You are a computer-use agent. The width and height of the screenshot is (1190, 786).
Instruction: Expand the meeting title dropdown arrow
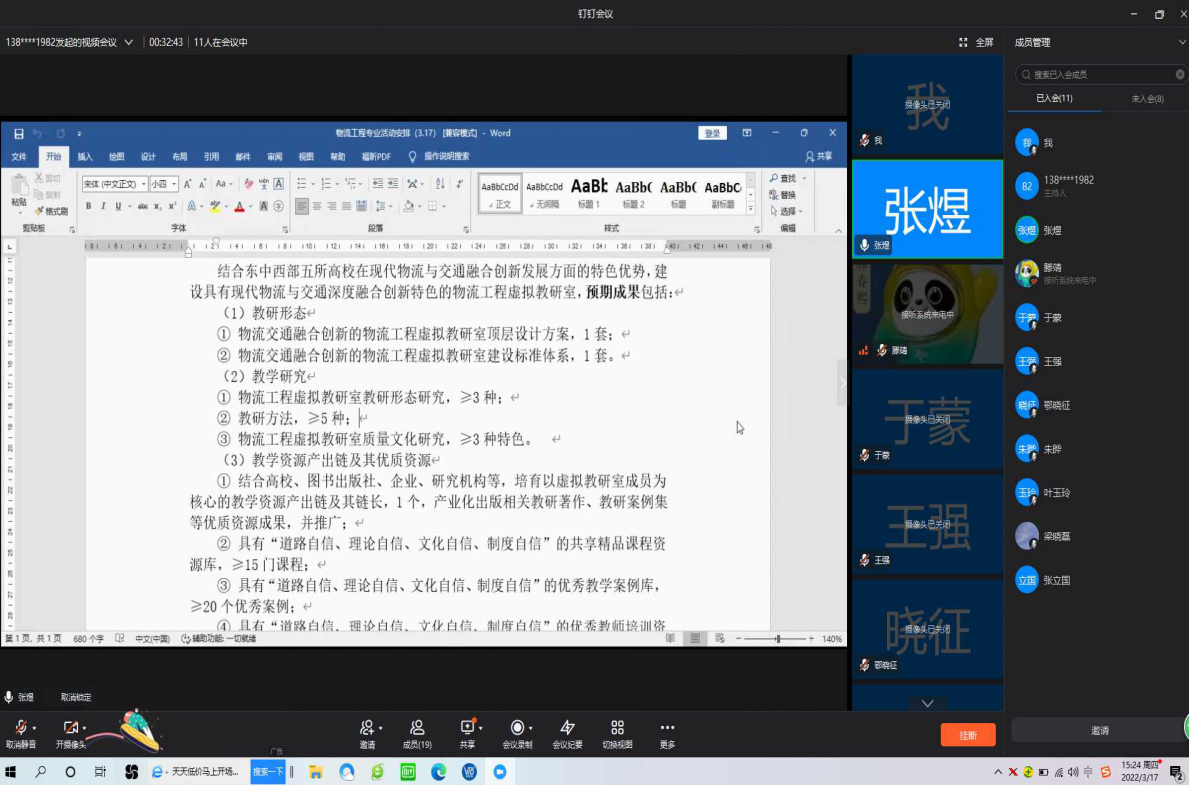point(129,42)
